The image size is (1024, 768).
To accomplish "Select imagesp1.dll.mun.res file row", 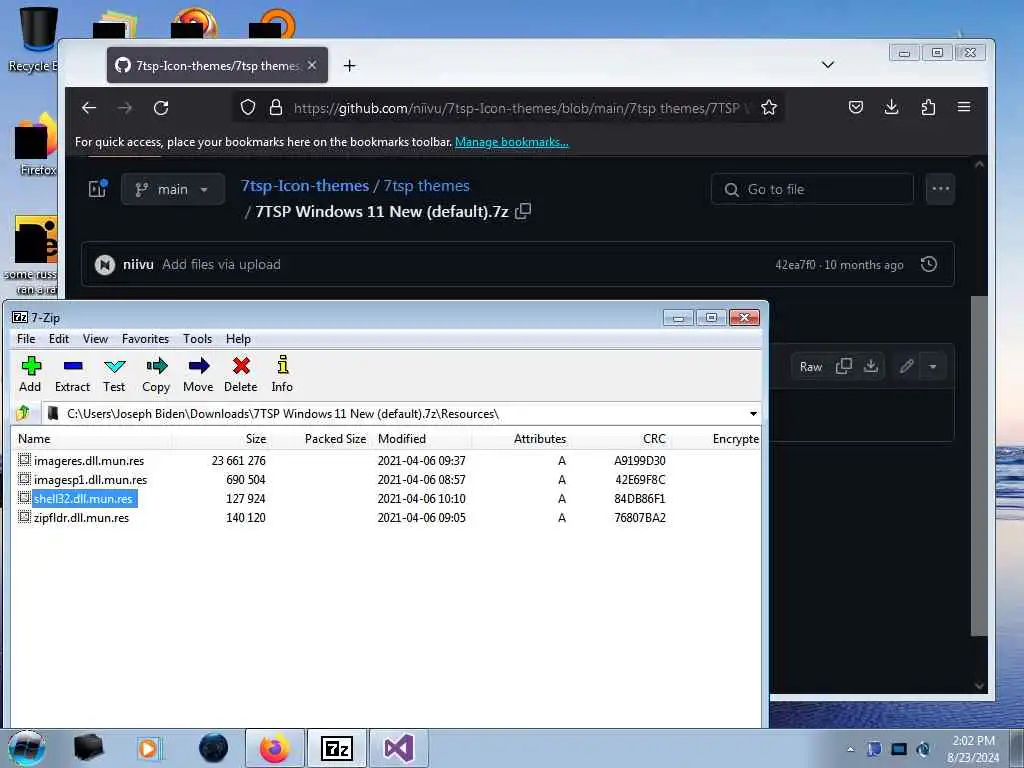I will pos(385,479).
